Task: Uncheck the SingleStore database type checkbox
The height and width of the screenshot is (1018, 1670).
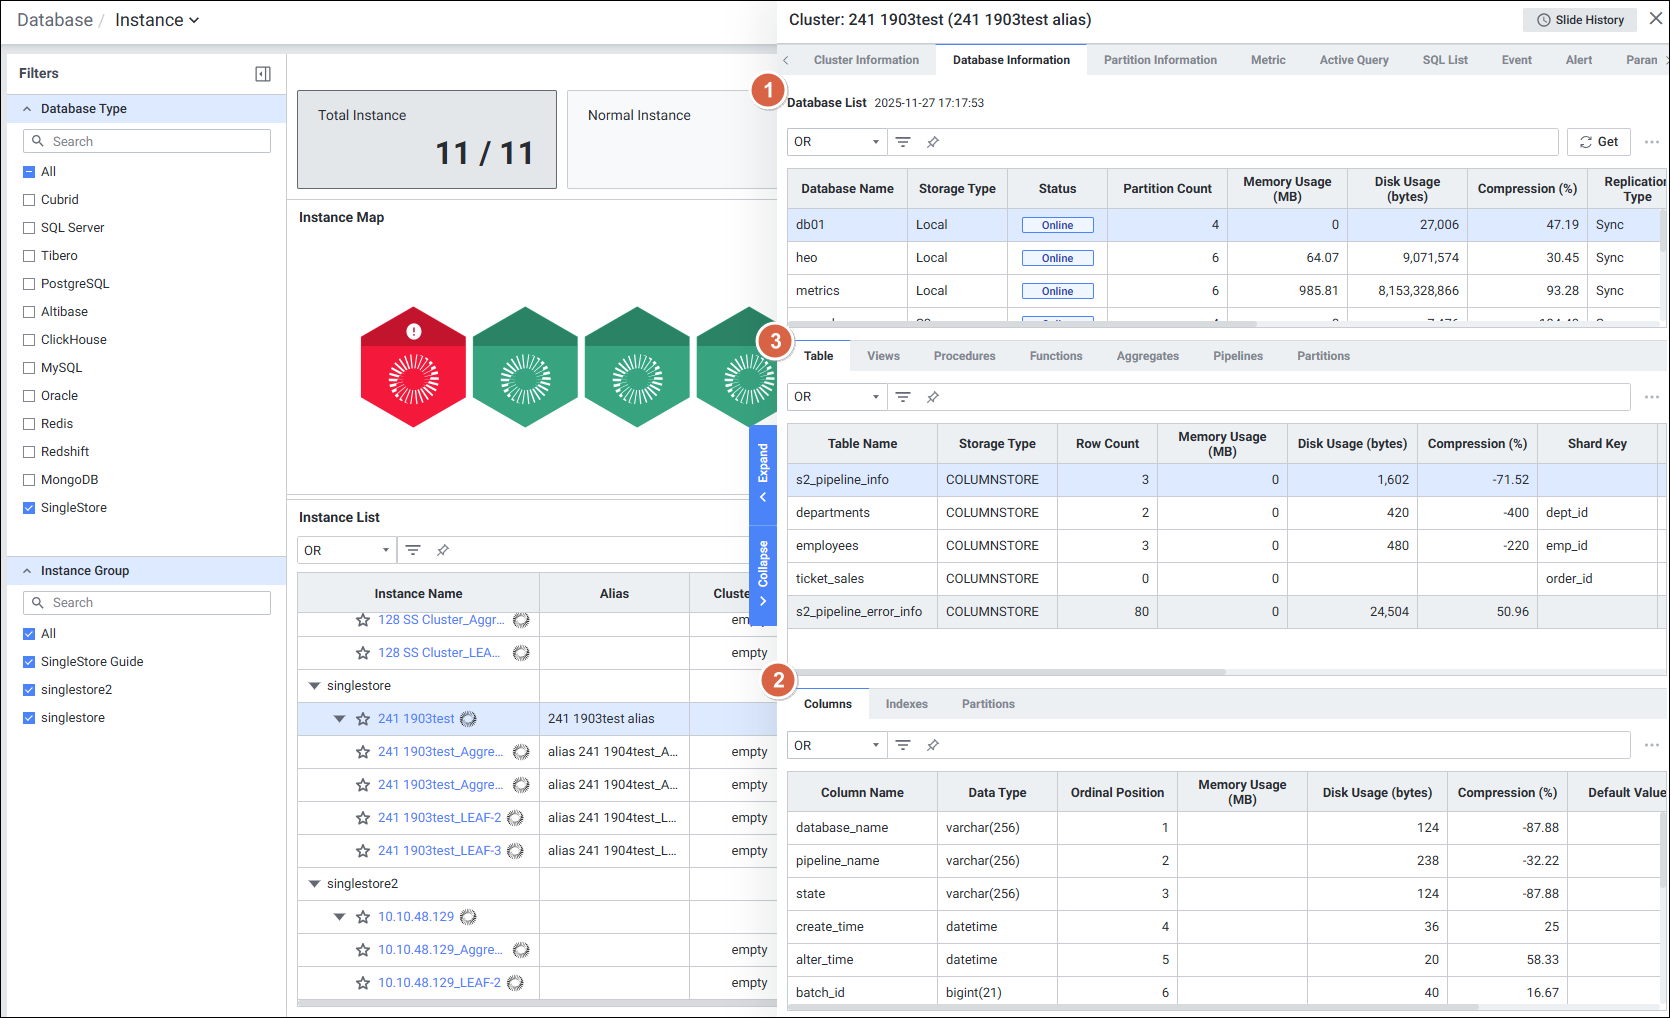Action: pos(29,508)
